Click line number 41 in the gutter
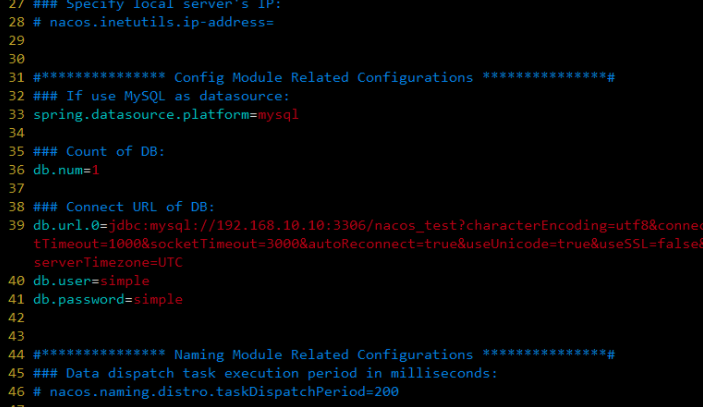This screenshot has height=407, width=703. pyautogui.click(x=17, y=299)
